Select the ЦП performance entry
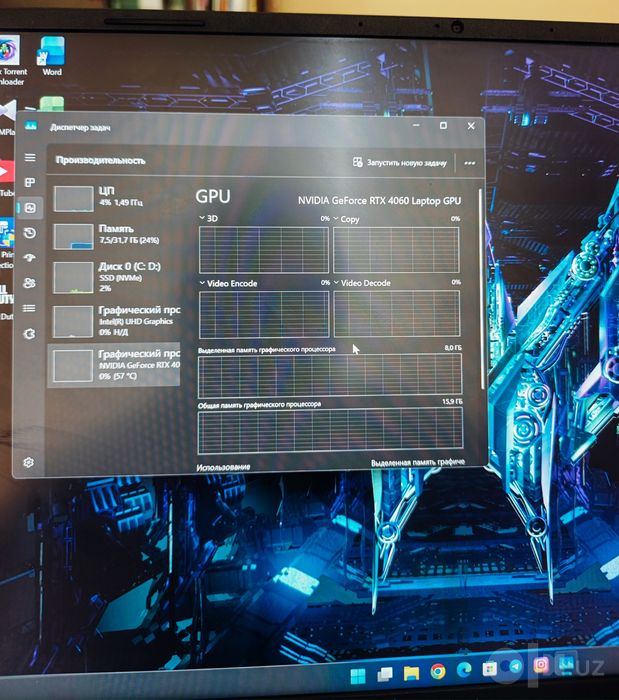619x700 pixels. [x=114, y=198]
